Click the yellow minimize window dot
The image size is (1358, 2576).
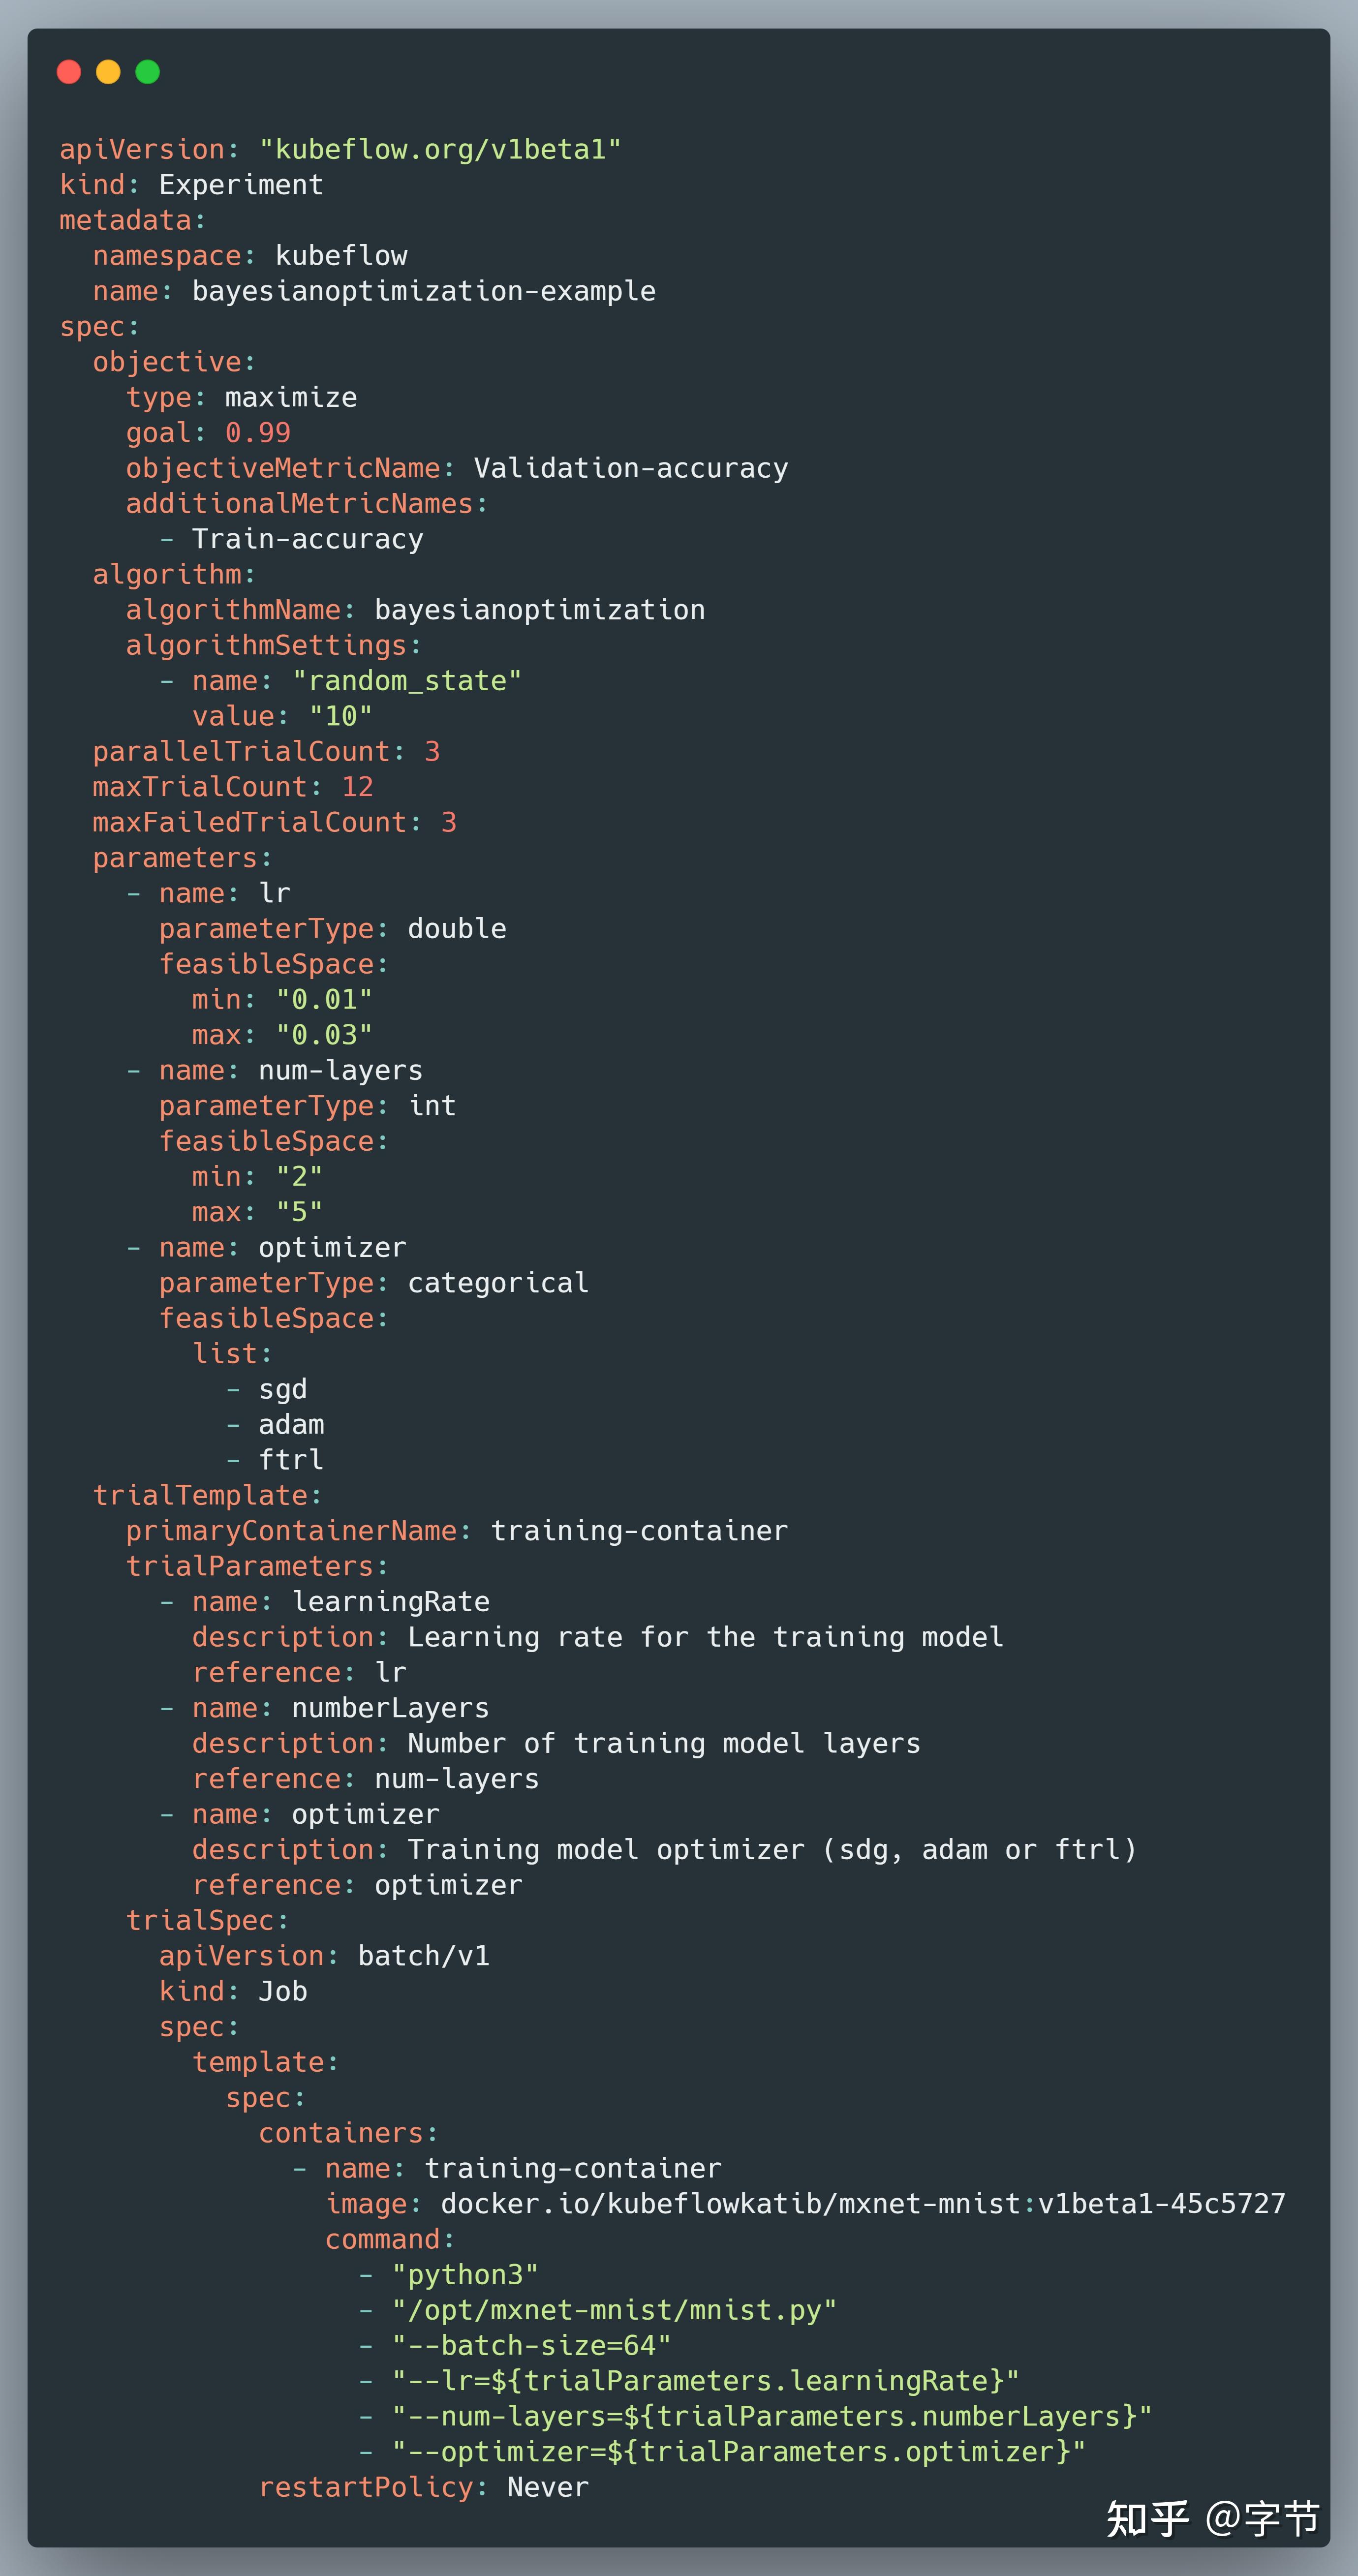(x=108, y=72)
